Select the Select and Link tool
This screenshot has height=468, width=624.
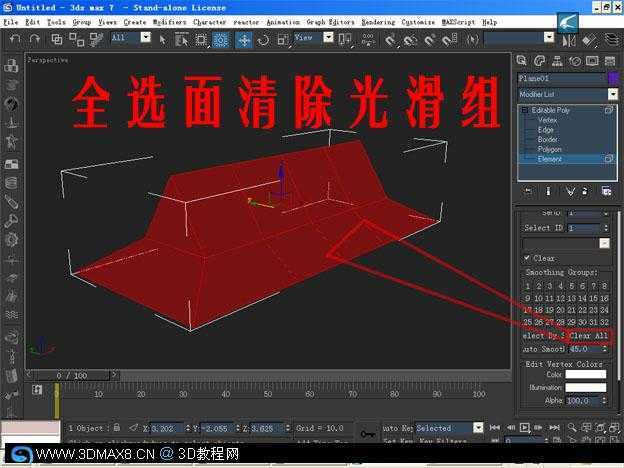(x=57, y=39)
